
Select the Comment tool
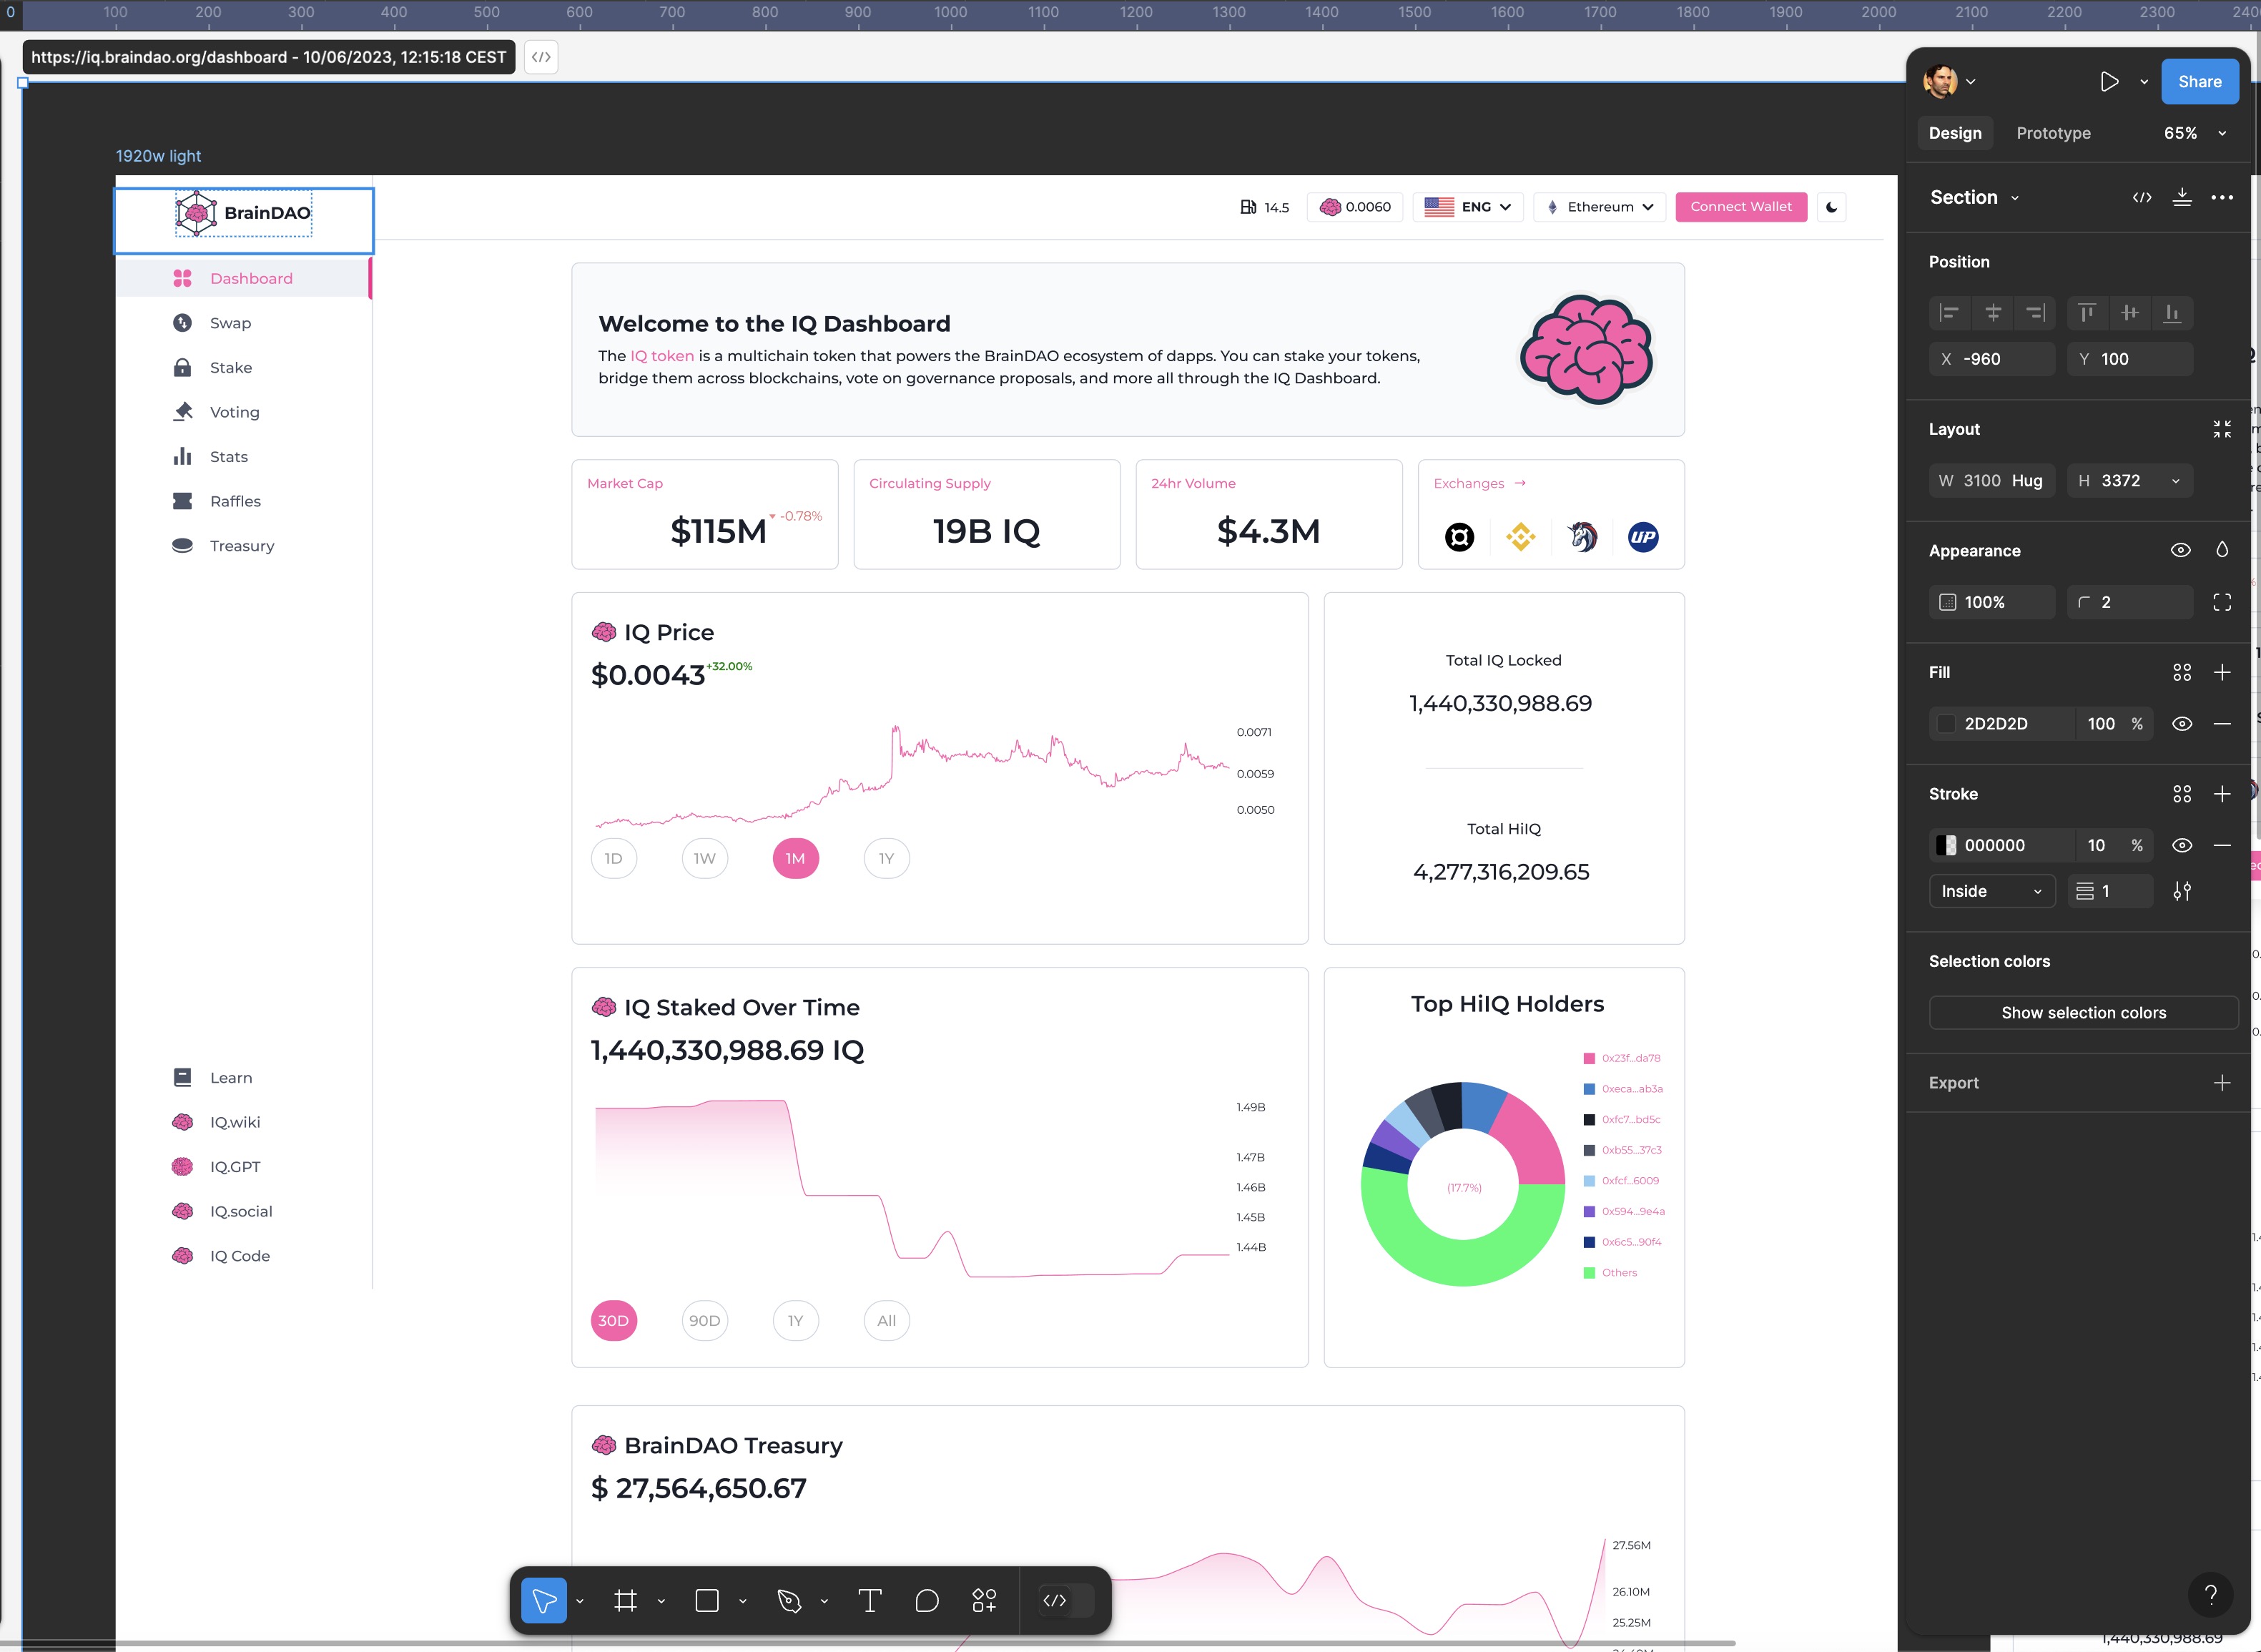(x=927, y=1601)
